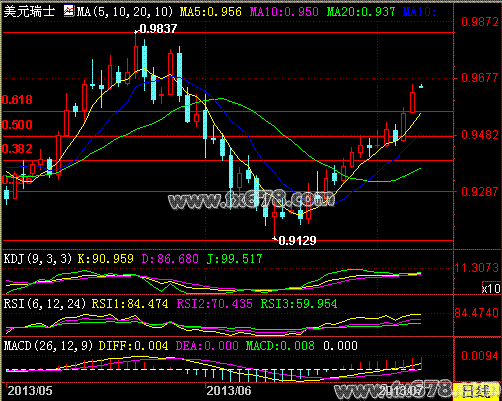Screen dimensions: 502x401
Task: Select the MA(5,10,20,10) indicator label
Action: (x=125, y=12)
